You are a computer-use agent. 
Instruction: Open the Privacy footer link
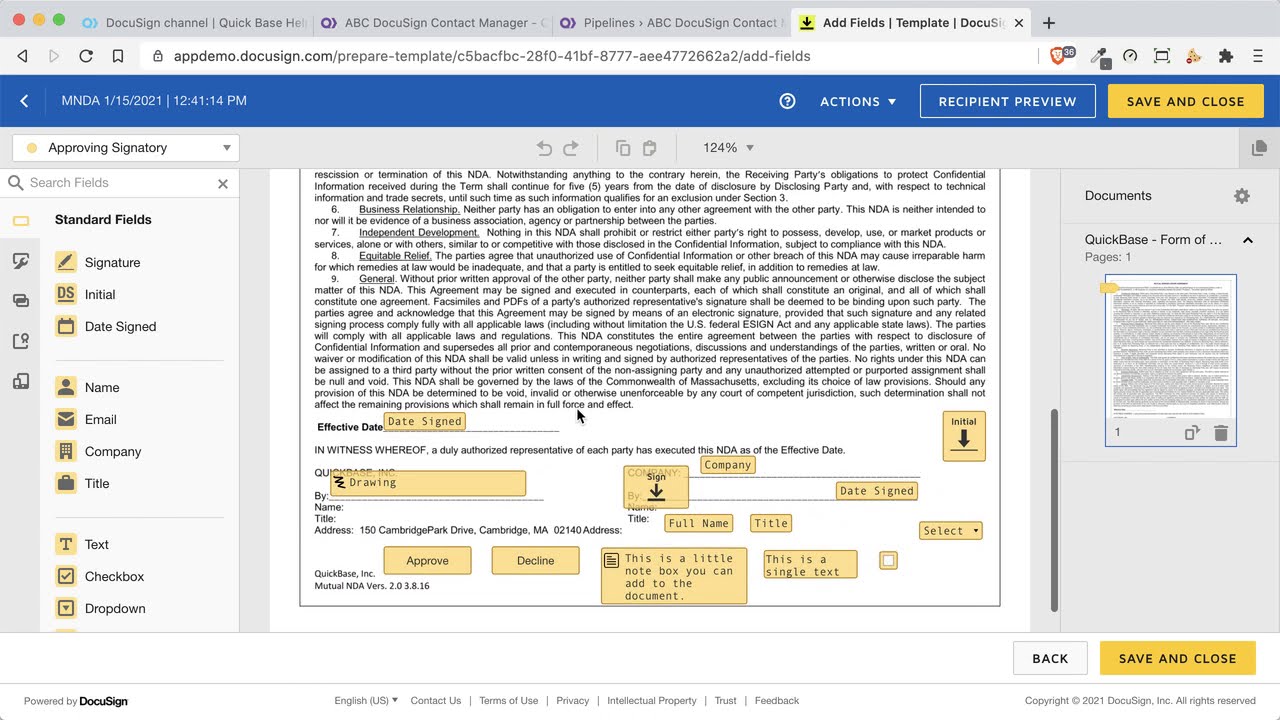pyautogui.click(x=573, y=701)
